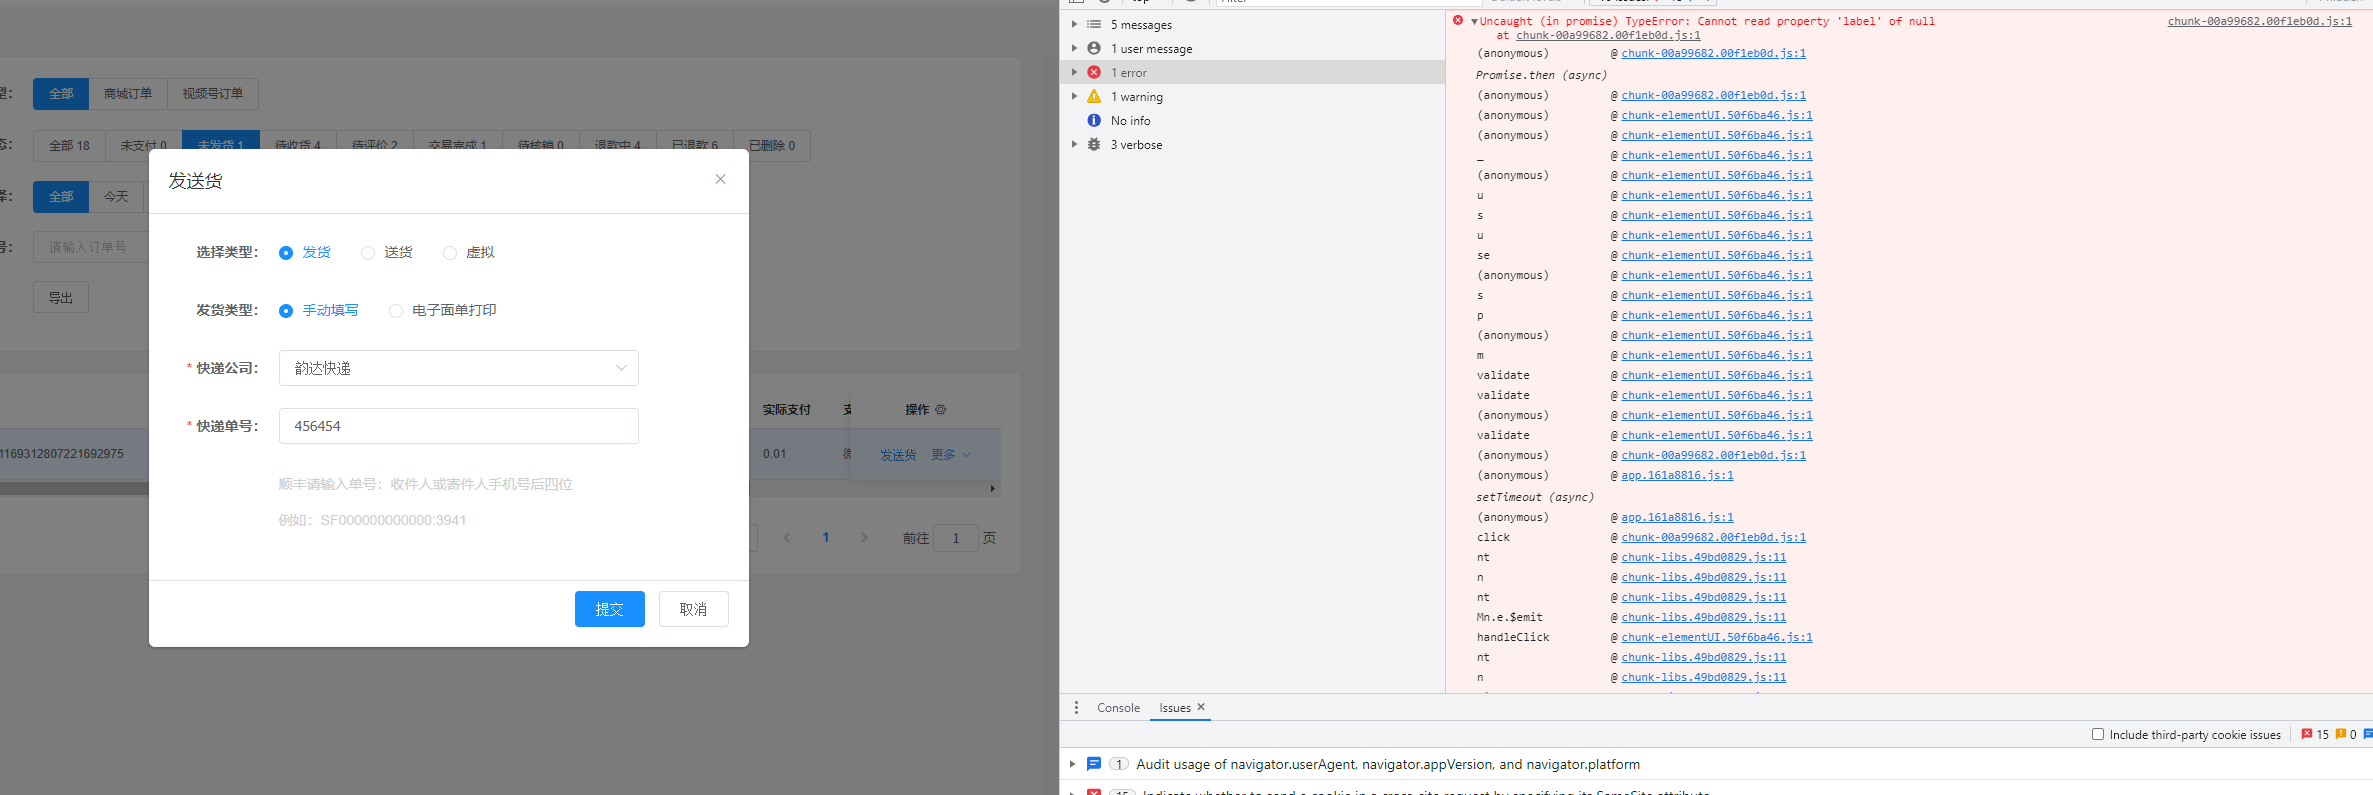Screen dimensions: 2373x795
Task: Click the user message avatar icon in the sidebar
Action: point(1094,48)
